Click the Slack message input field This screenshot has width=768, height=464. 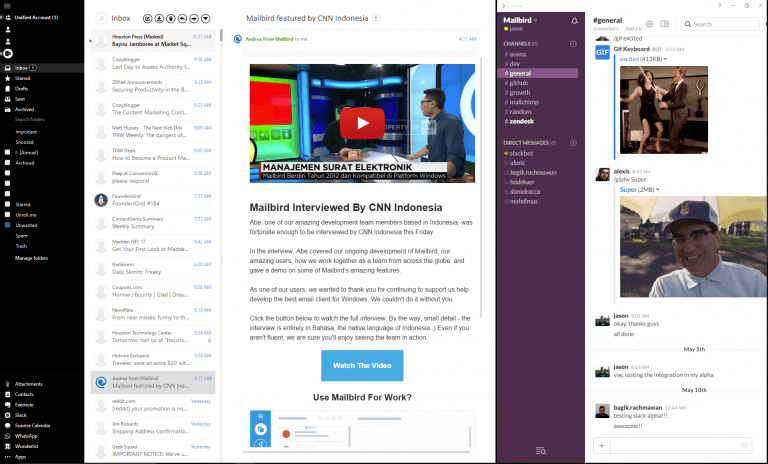pyautogui.click(x=675, y=445)
